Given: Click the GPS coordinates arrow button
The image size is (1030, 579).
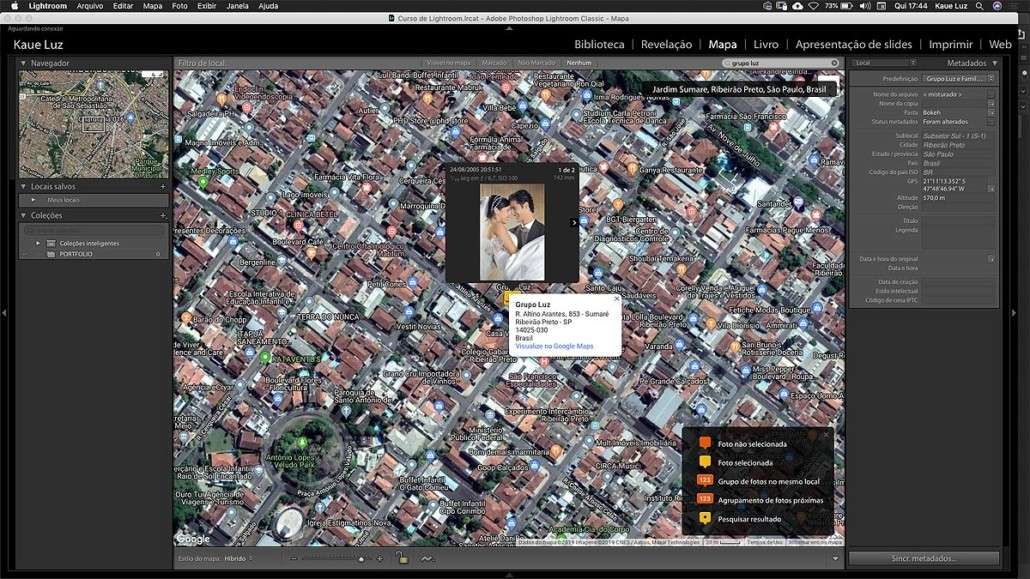Looking at the screenshot, I should click(x=991, y=189).
